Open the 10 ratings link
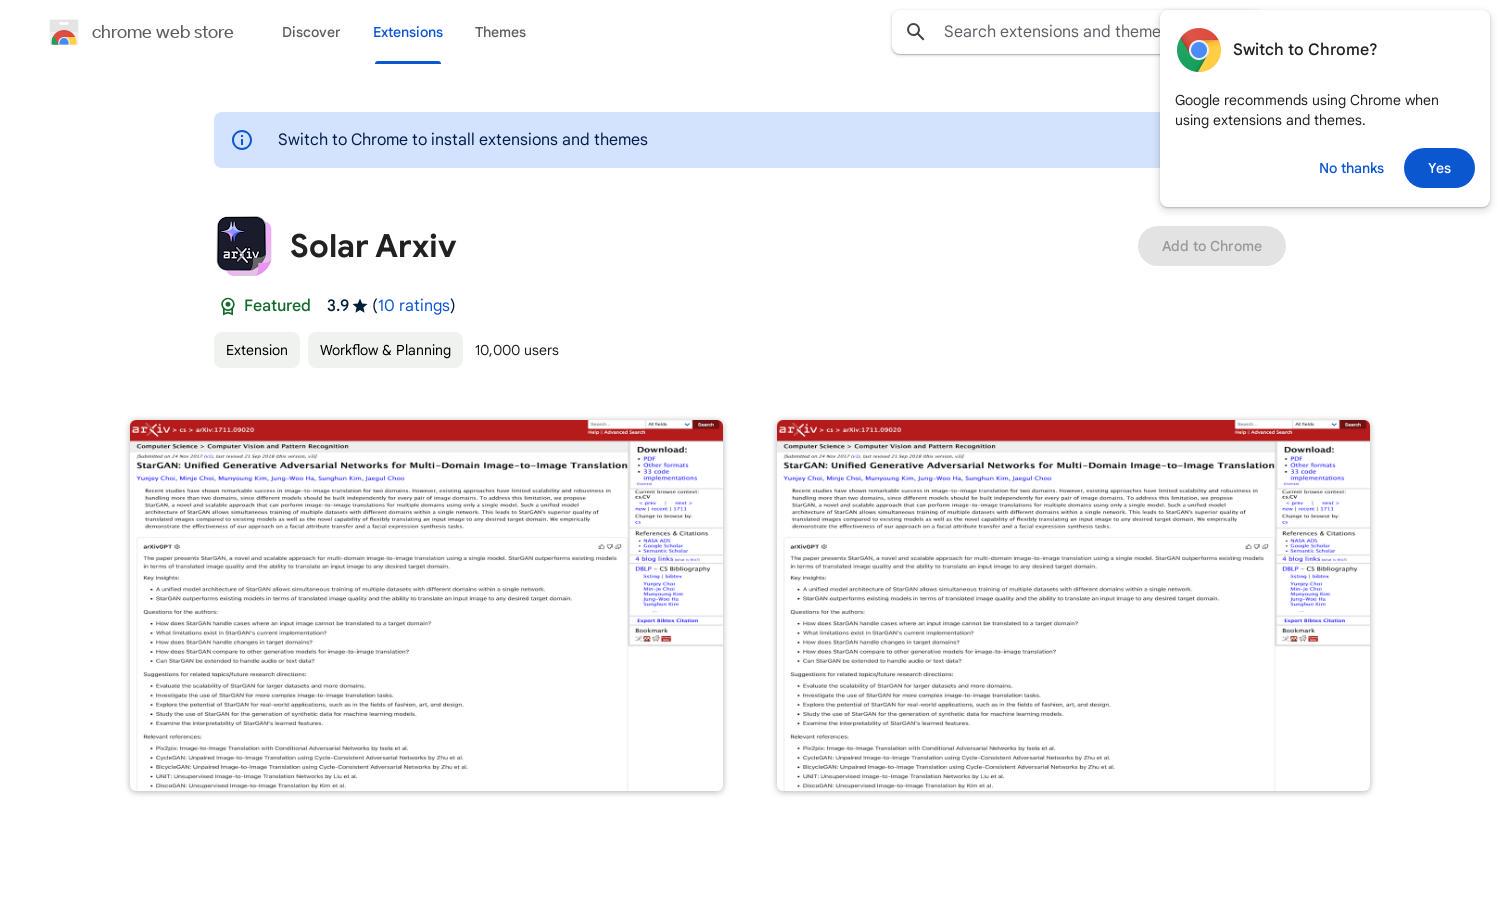The image size is (1500, 900). 414,306
